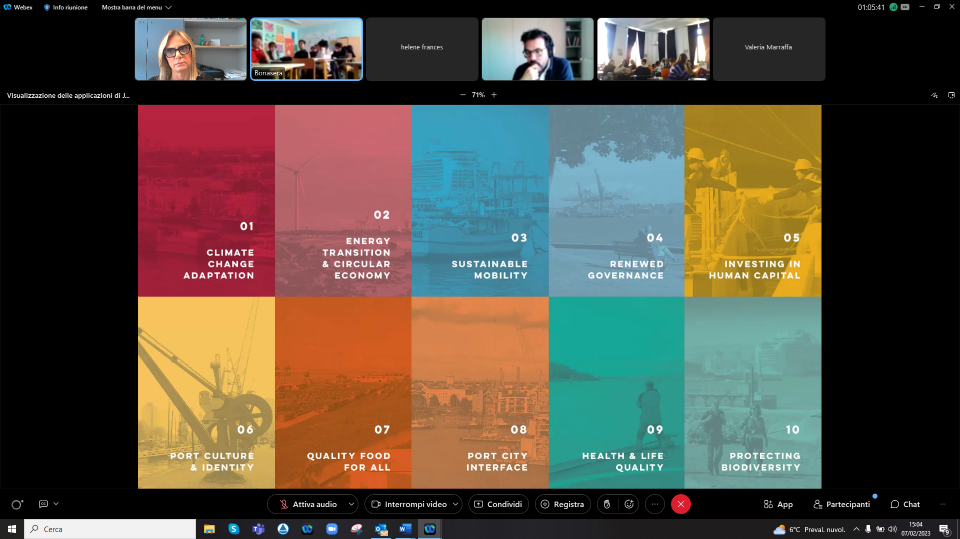
Task: Zoom in shared content with plus button
Action: 494,95
